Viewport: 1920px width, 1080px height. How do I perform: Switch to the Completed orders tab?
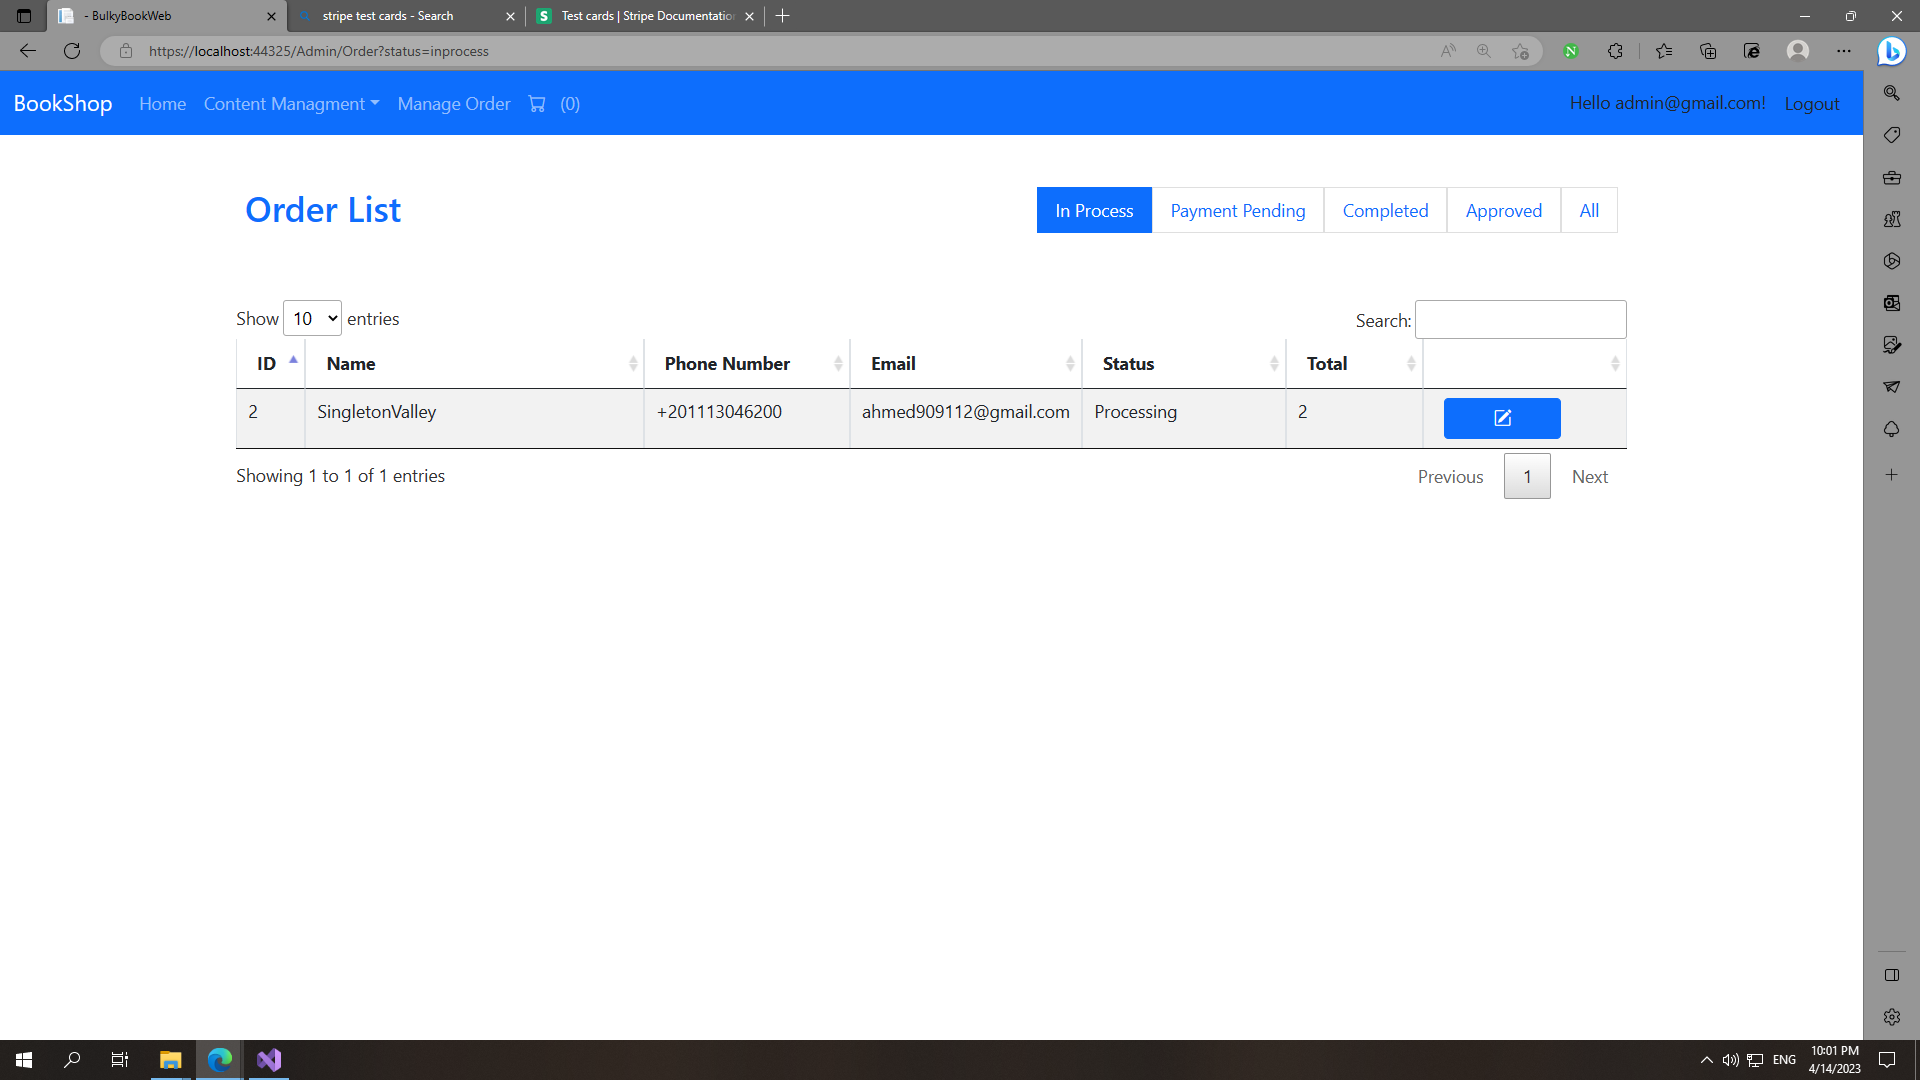(1385, 210)
